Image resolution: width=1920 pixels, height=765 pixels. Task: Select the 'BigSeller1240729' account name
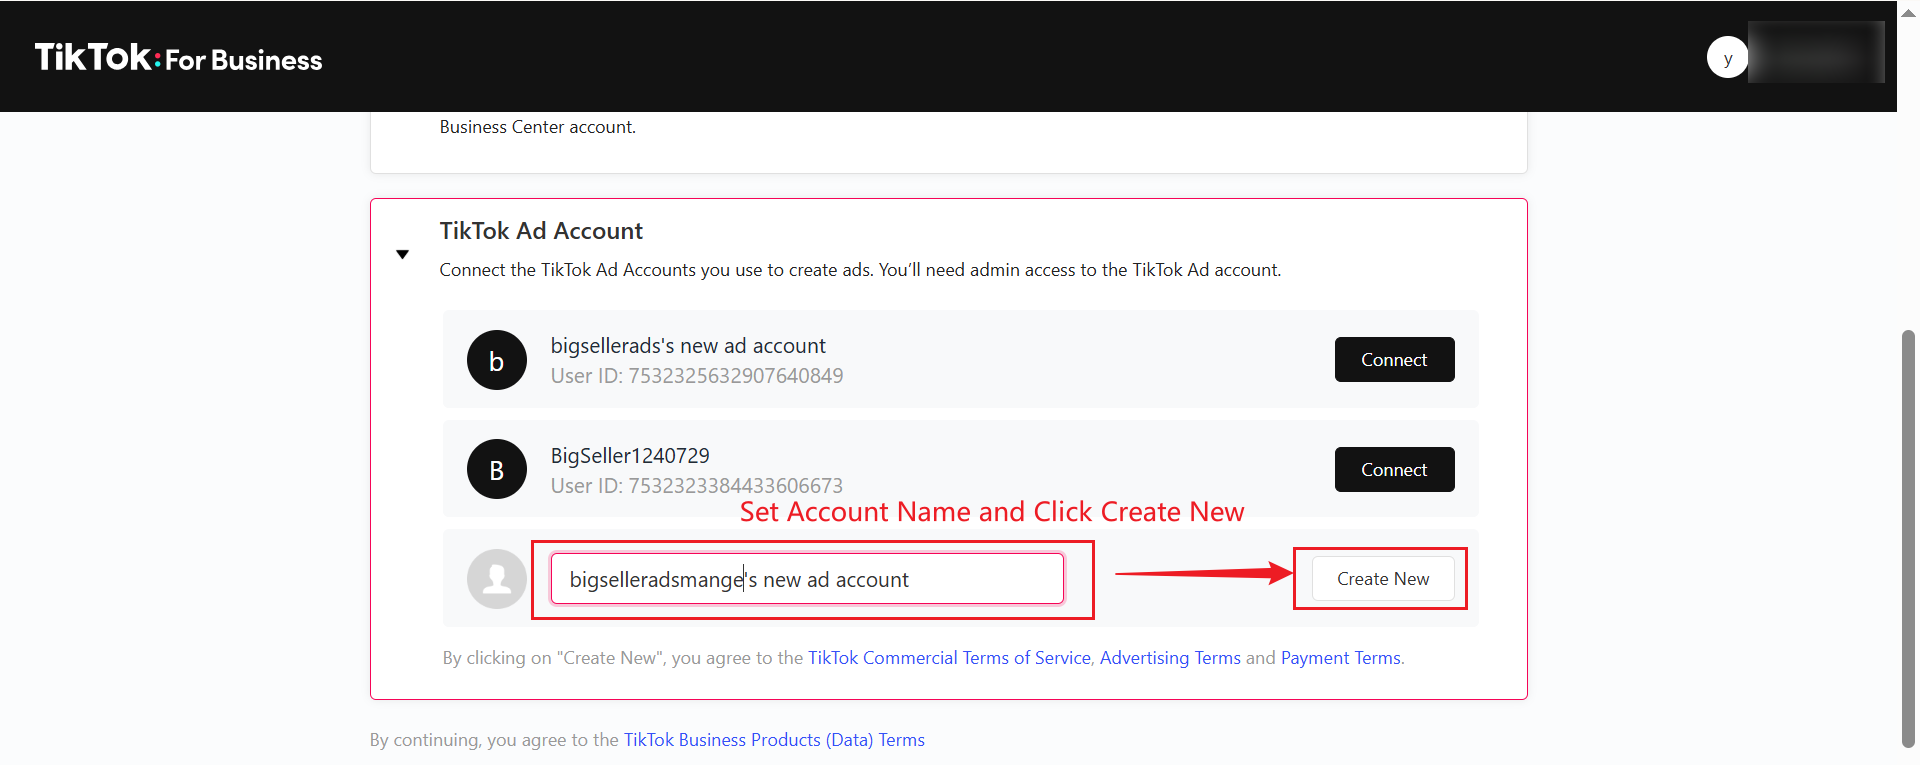click(630, 456)
